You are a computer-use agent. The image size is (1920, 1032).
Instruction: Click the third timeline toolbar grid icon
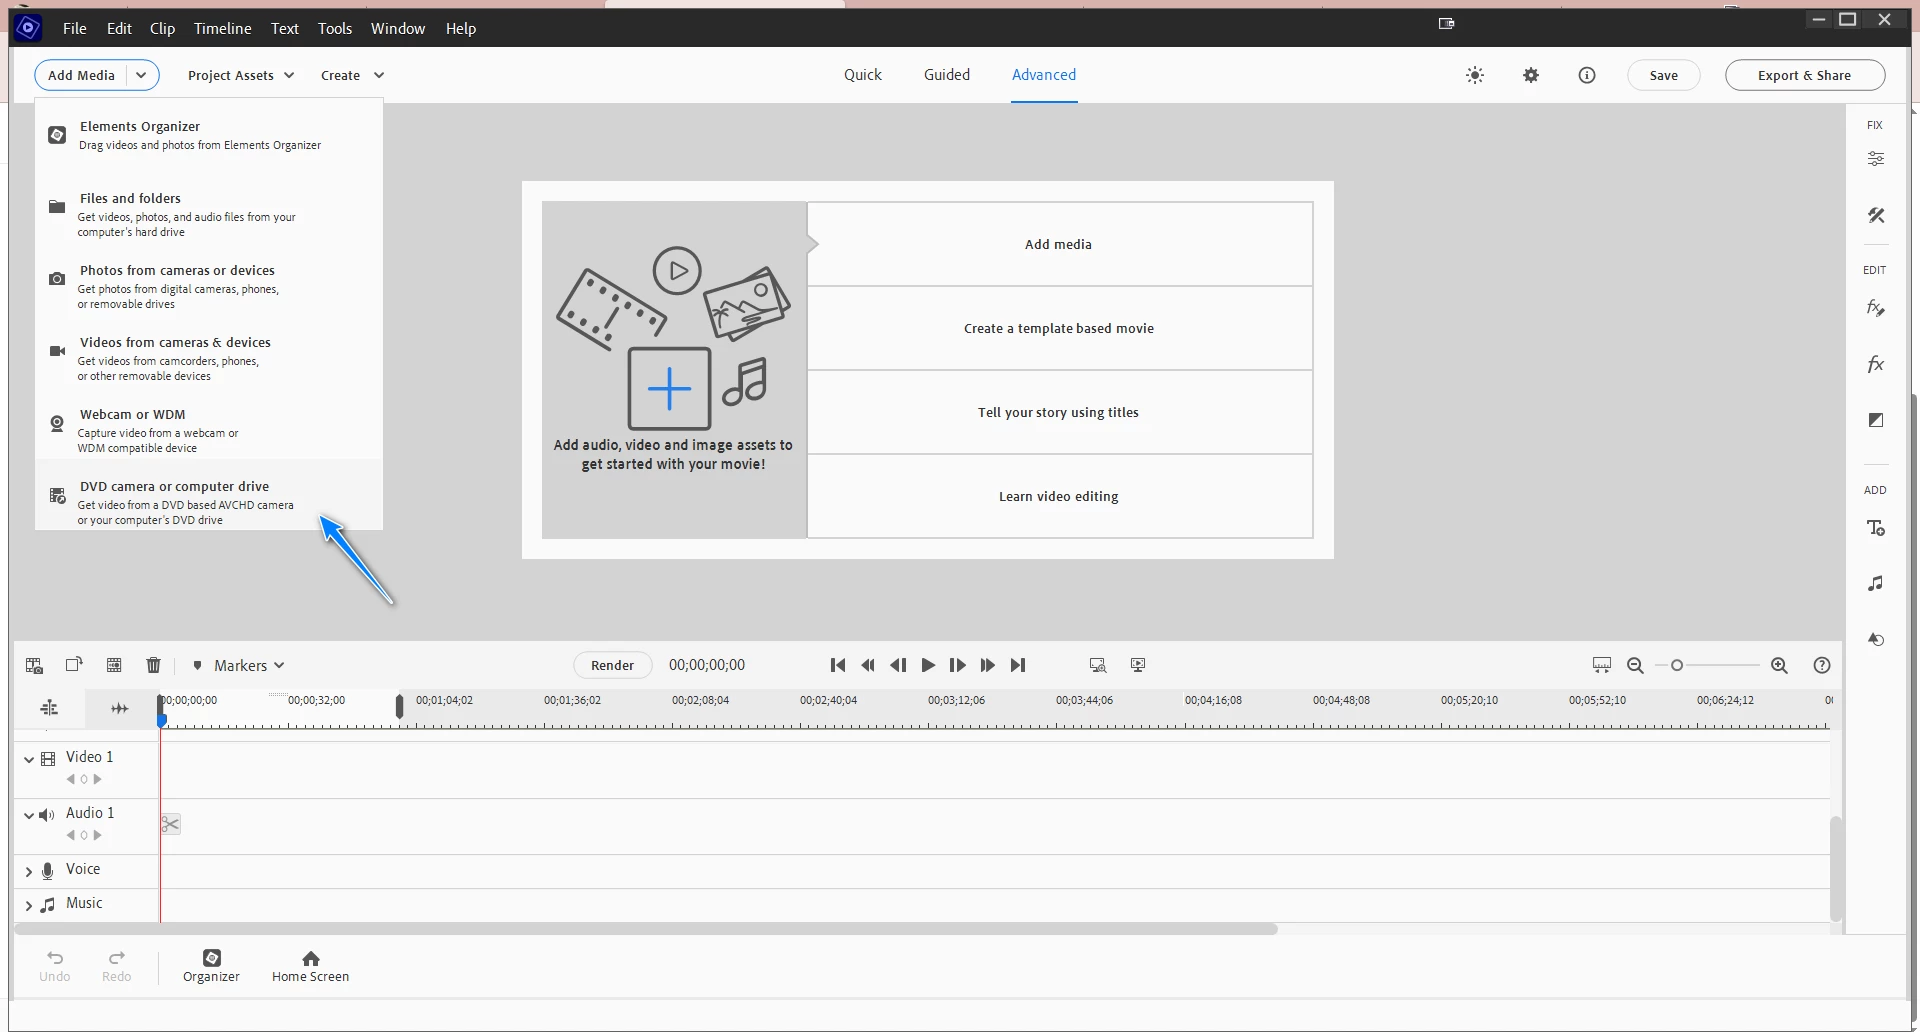click(x=114, y=665)
